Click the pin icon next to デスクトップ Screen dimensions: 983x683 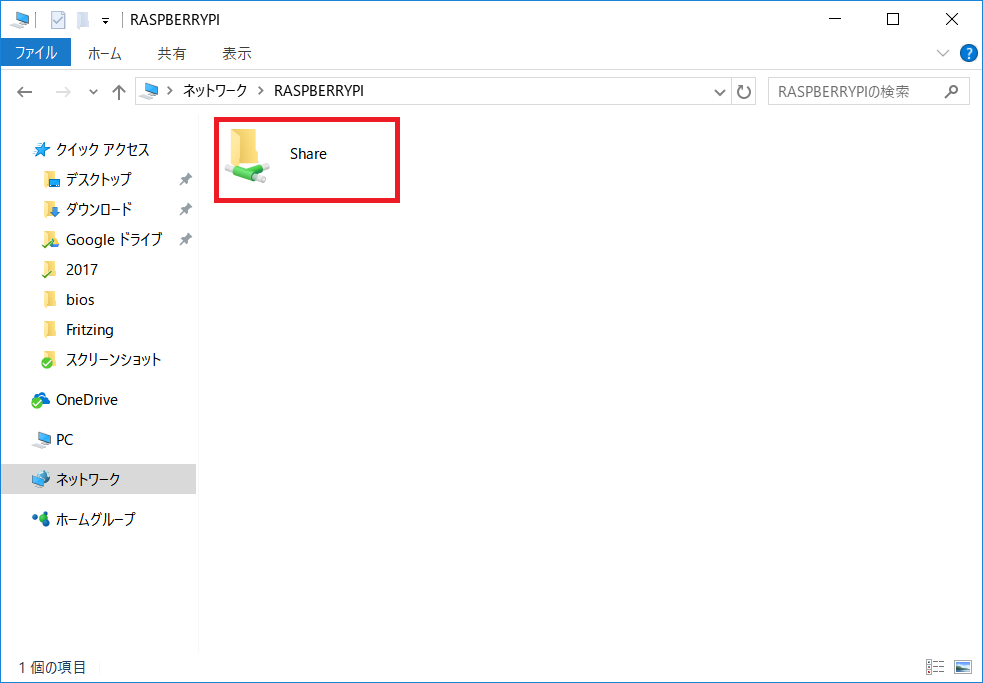[x=185, y=179]
